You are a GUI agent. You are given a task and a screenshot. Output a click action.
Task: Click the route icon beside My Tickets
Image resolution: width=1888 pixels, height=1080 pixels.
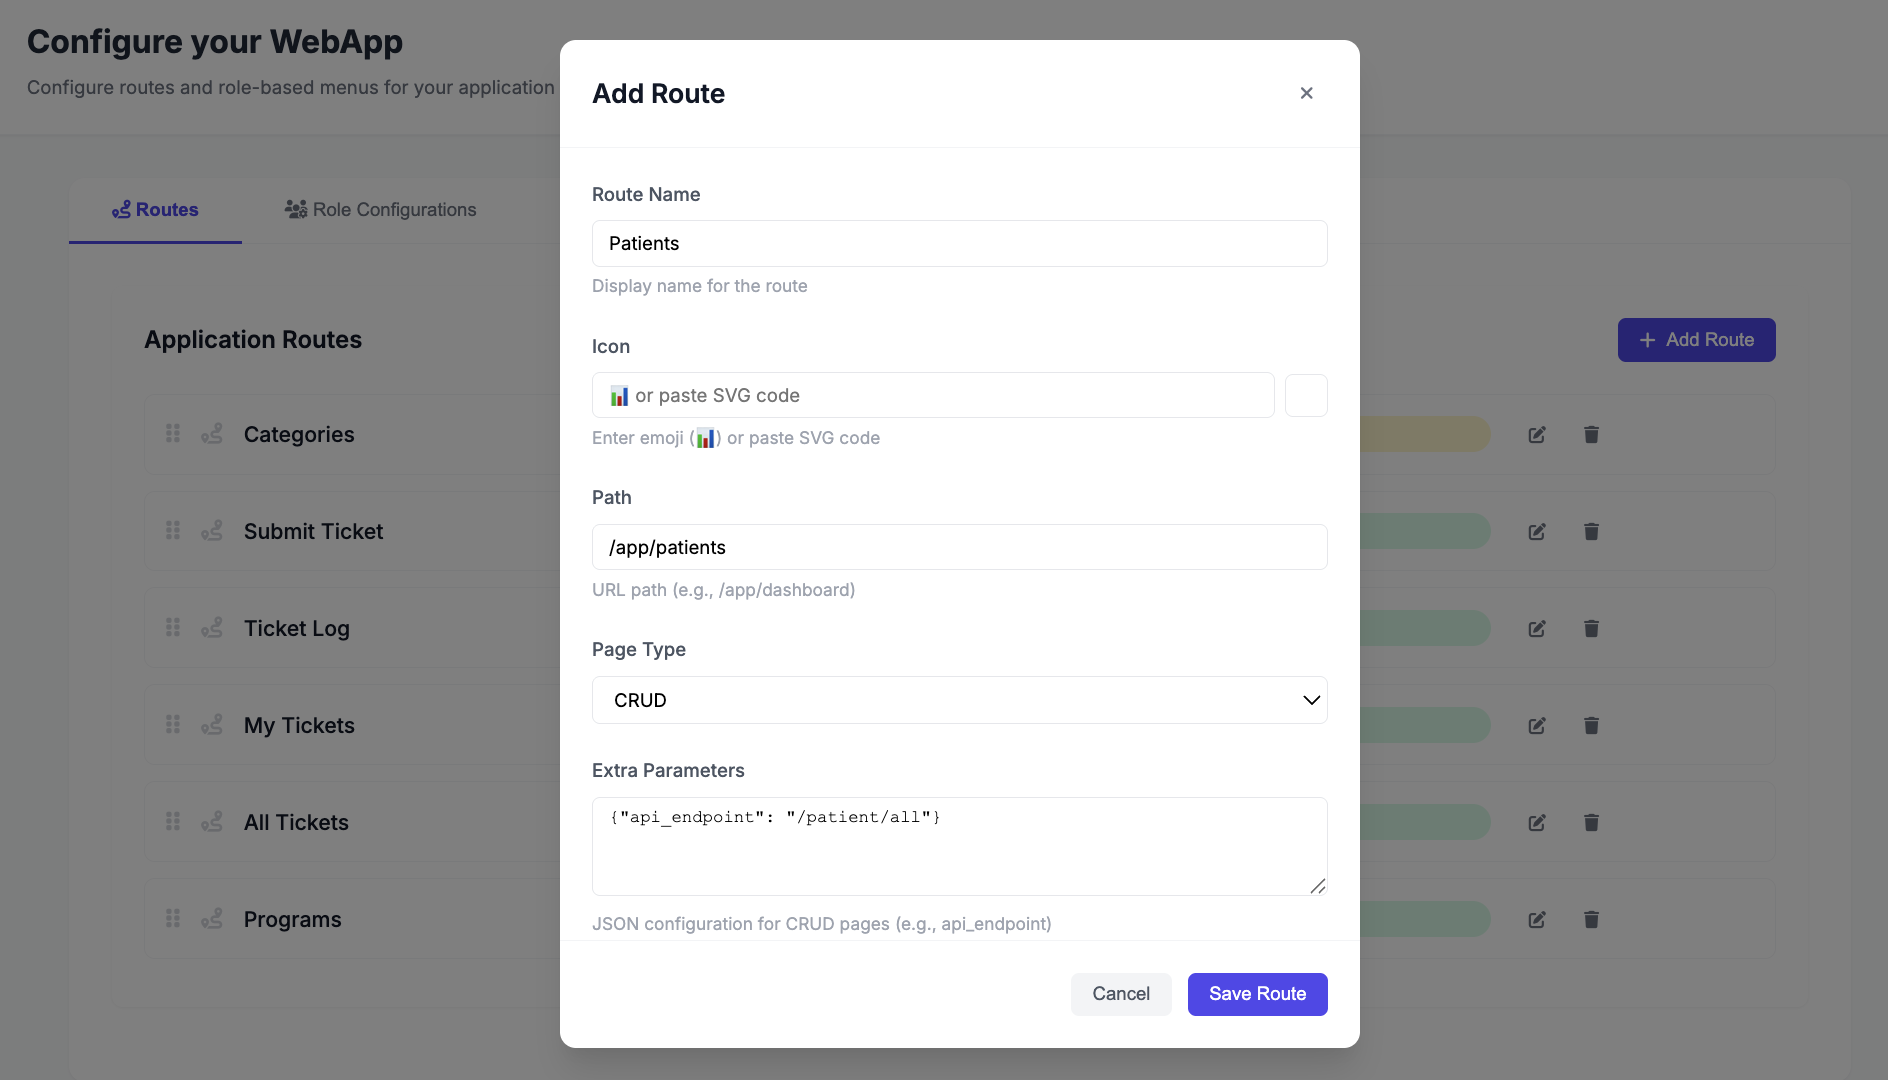212,725
